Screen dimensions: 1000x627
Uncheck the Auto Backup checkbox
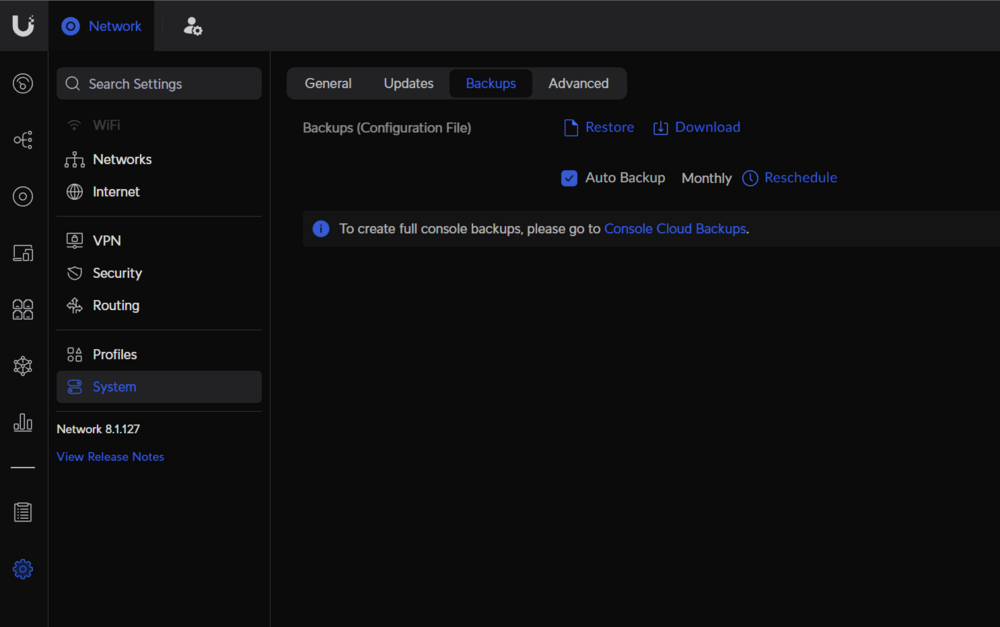tap(569, 178)
